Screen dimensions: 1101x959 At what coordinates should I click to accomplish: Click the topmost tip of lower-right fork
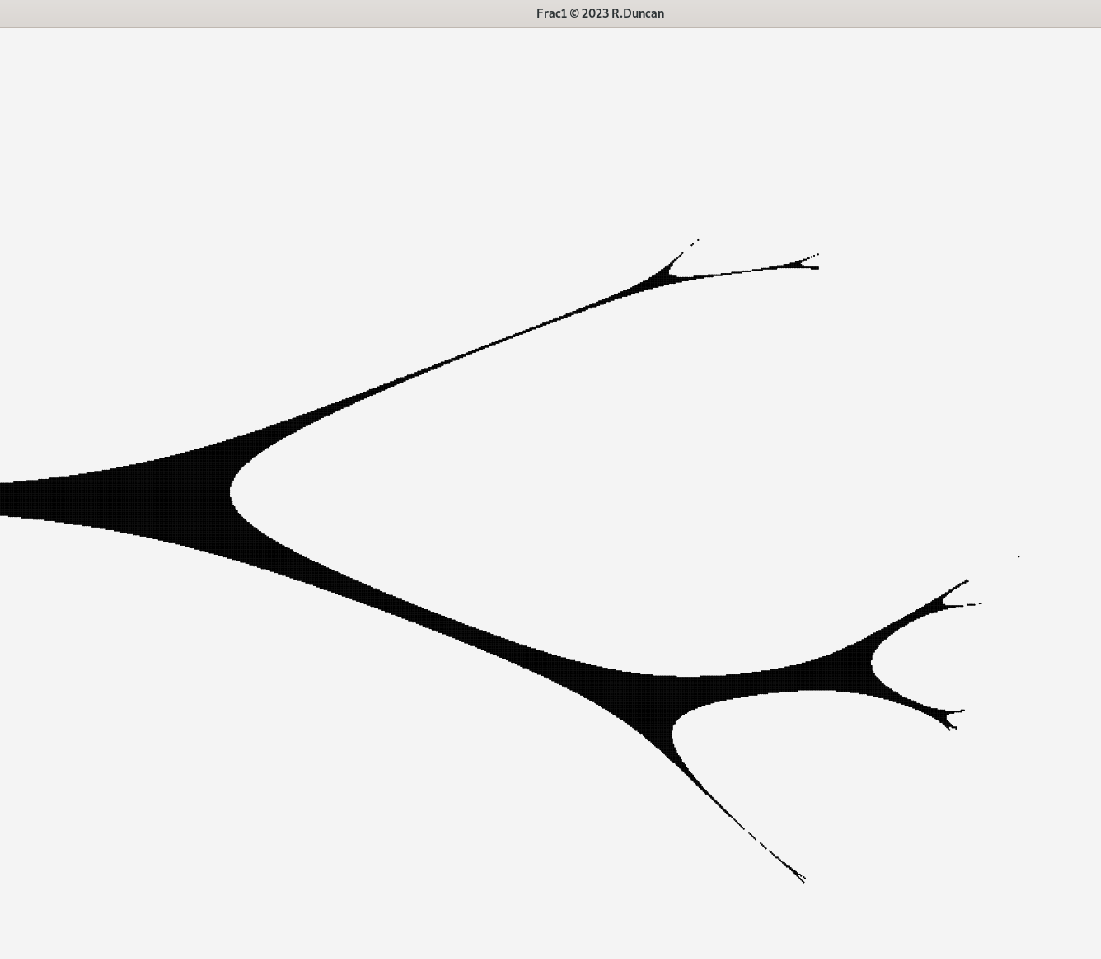pos(965,582)
